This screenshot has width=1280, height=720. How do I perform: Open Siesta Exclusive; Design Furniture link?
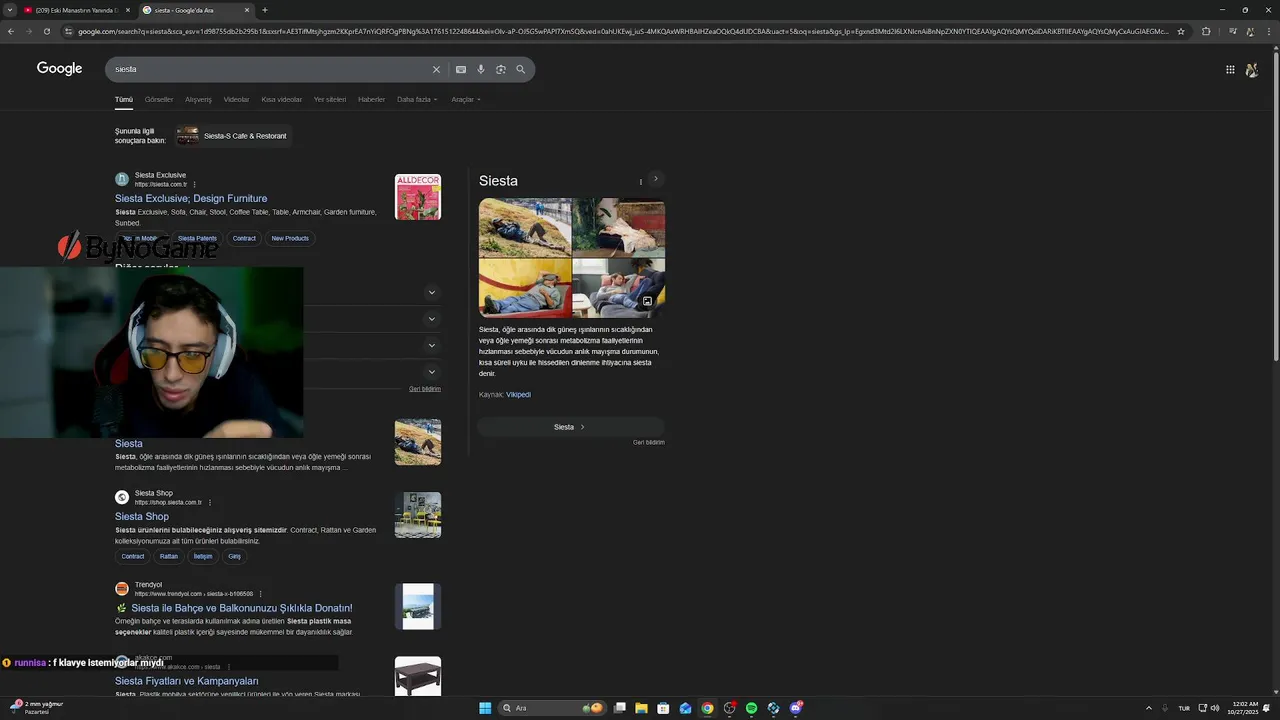tap(191, 198)
